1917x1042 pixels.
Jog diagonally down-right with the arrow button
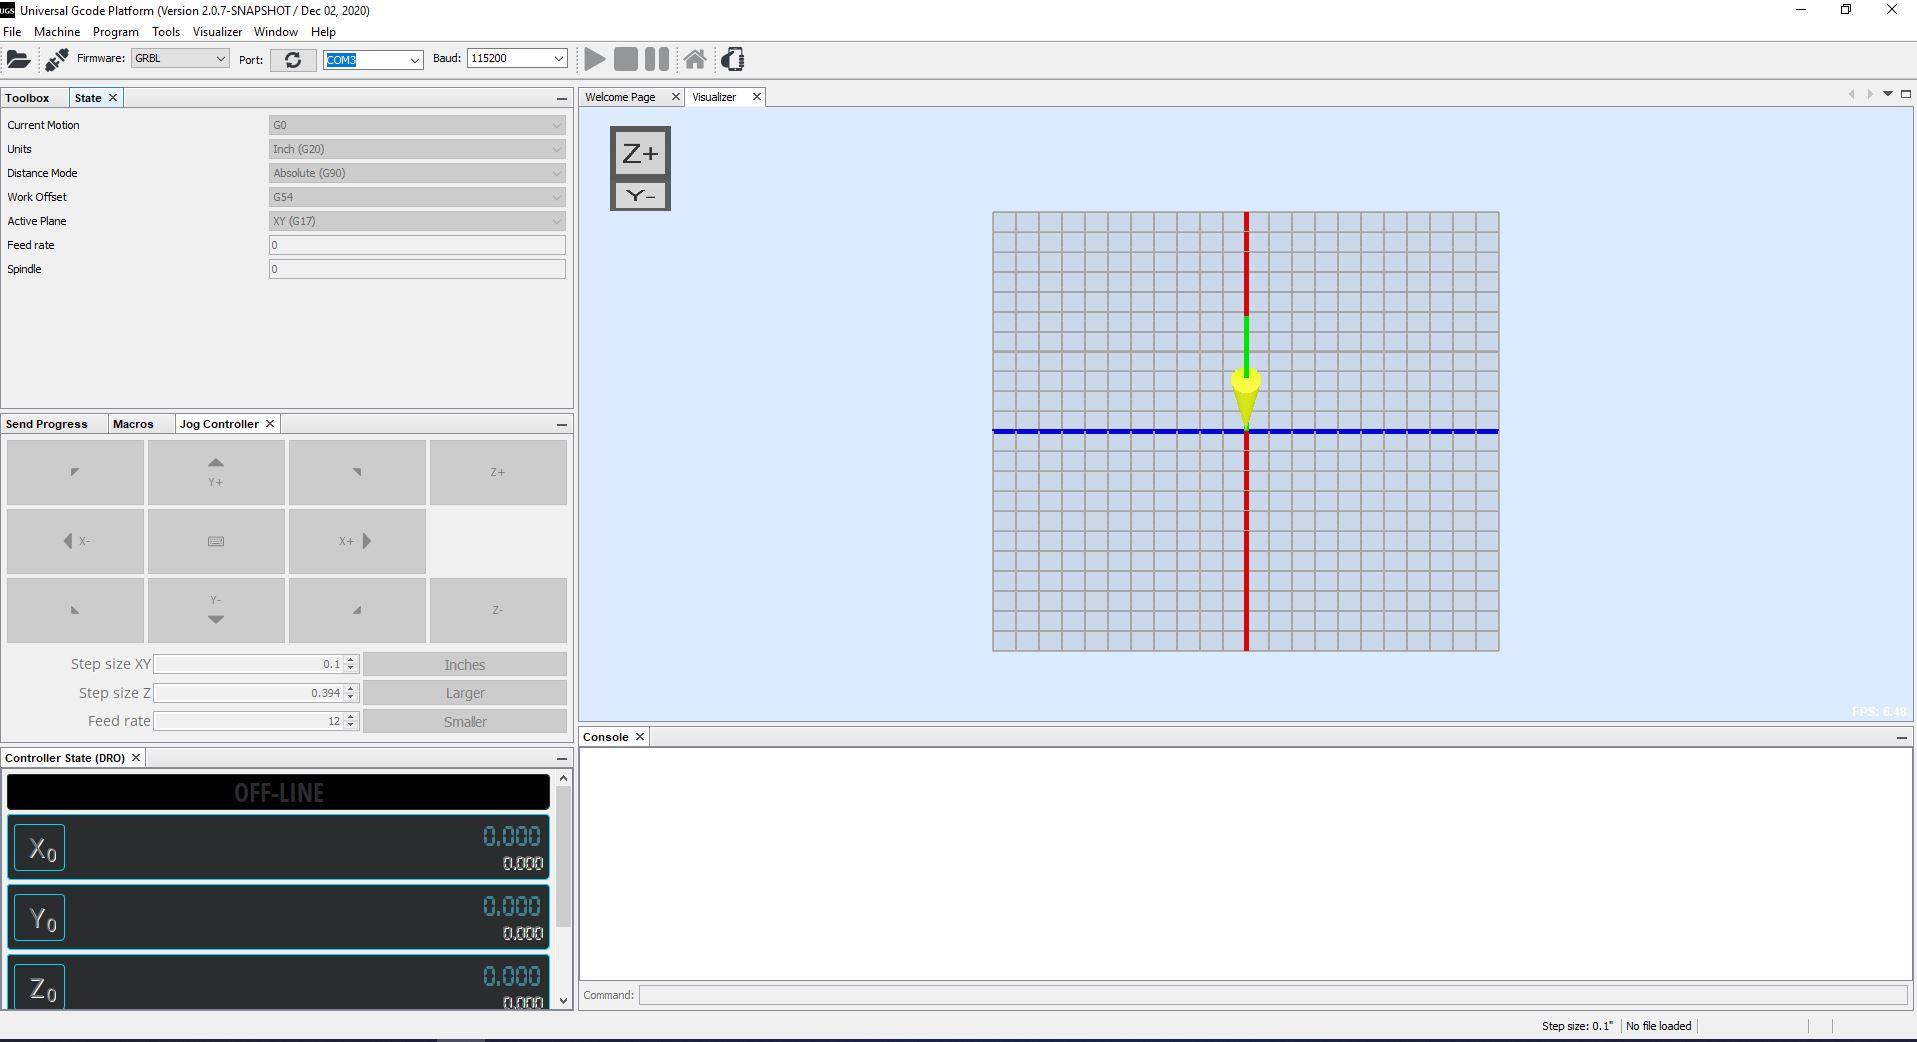tap(357, 610)
